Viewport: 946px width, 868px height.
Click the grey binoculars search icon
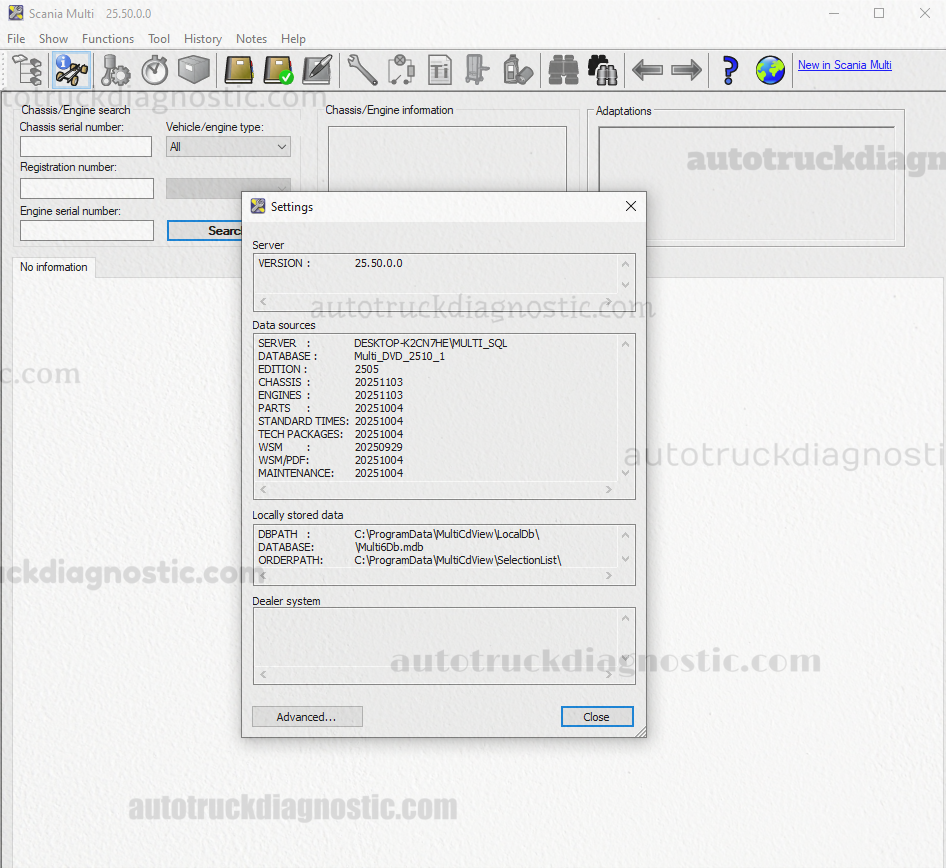coord(563,70)
